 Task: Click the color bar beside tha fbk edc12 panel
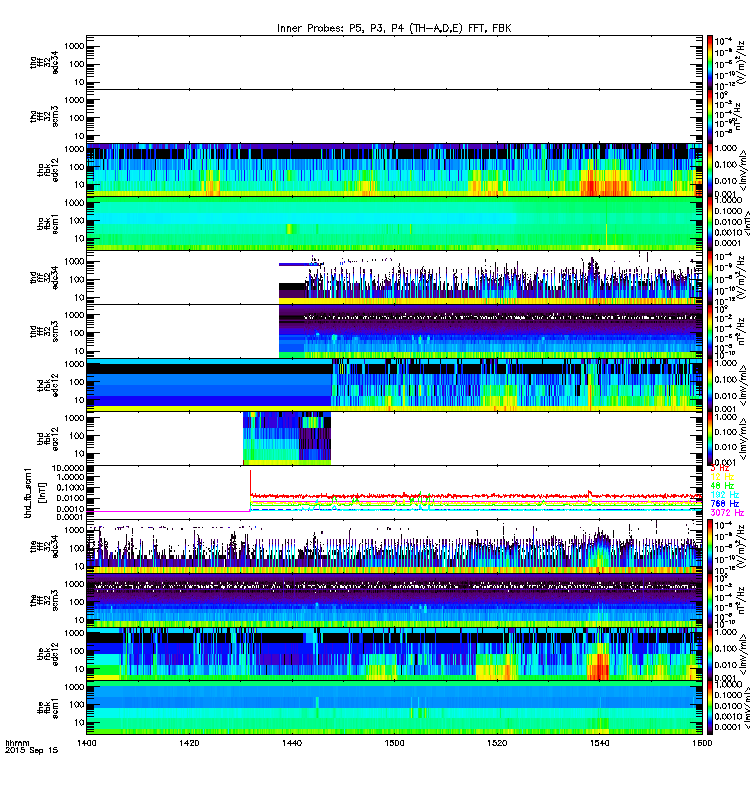710,170
